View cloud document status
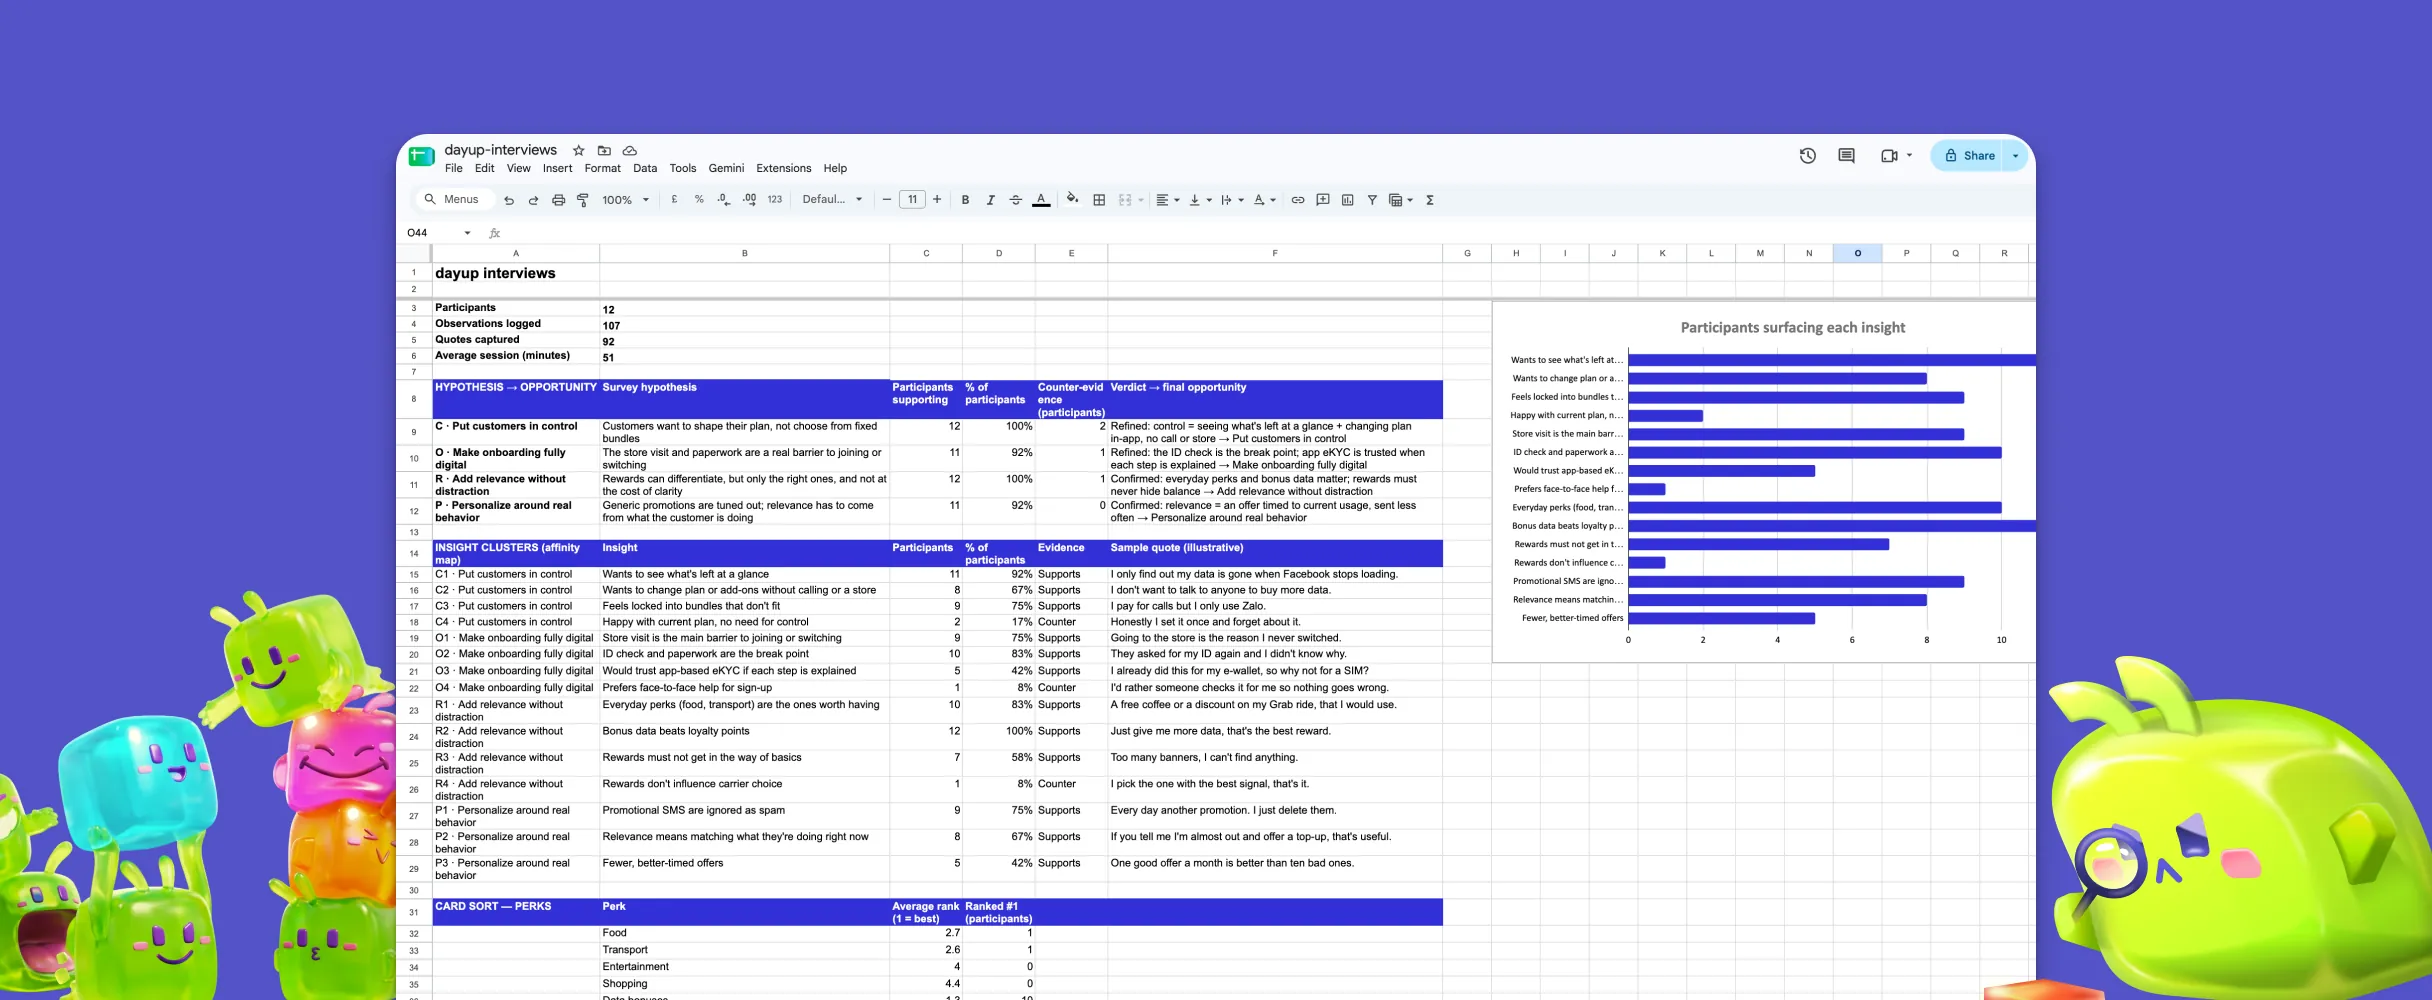 click(630, 150)
